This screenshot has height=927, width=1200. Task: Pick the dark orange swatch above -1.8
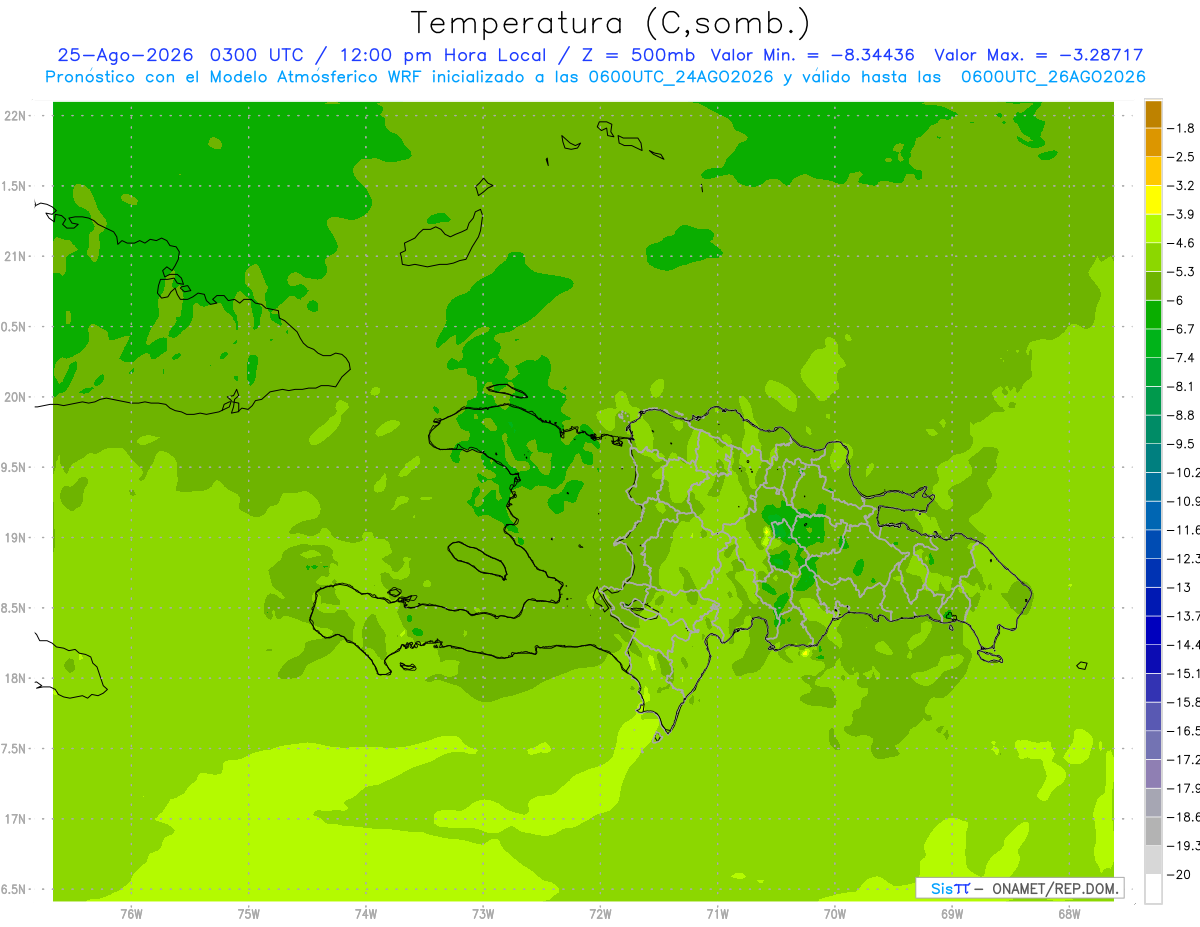click(x=1154, y=114)
